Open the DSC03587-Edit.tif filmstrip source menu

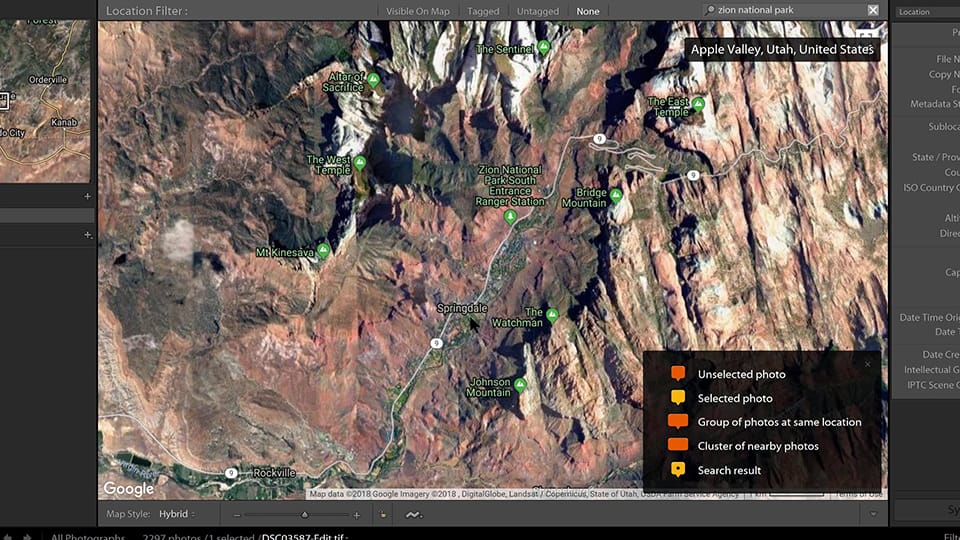click(304, 537)
